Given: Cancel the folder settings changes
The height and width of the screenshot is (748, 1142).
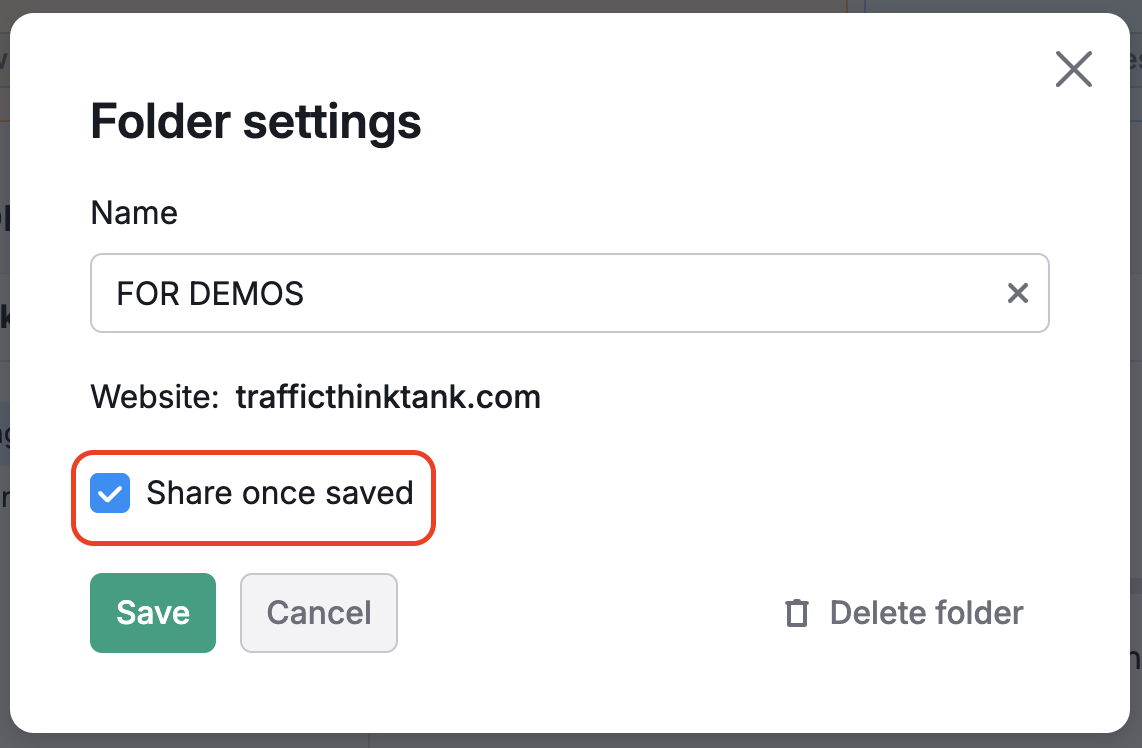Looking at the screenshot, I should pos(319,613).
